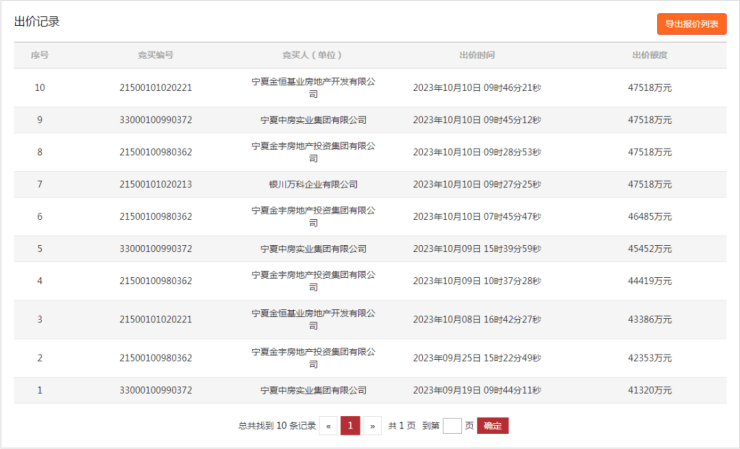740x449 pixels.
Task: Select bidder number in row 4
Action: pyautogui.click(x=156, y=281)
